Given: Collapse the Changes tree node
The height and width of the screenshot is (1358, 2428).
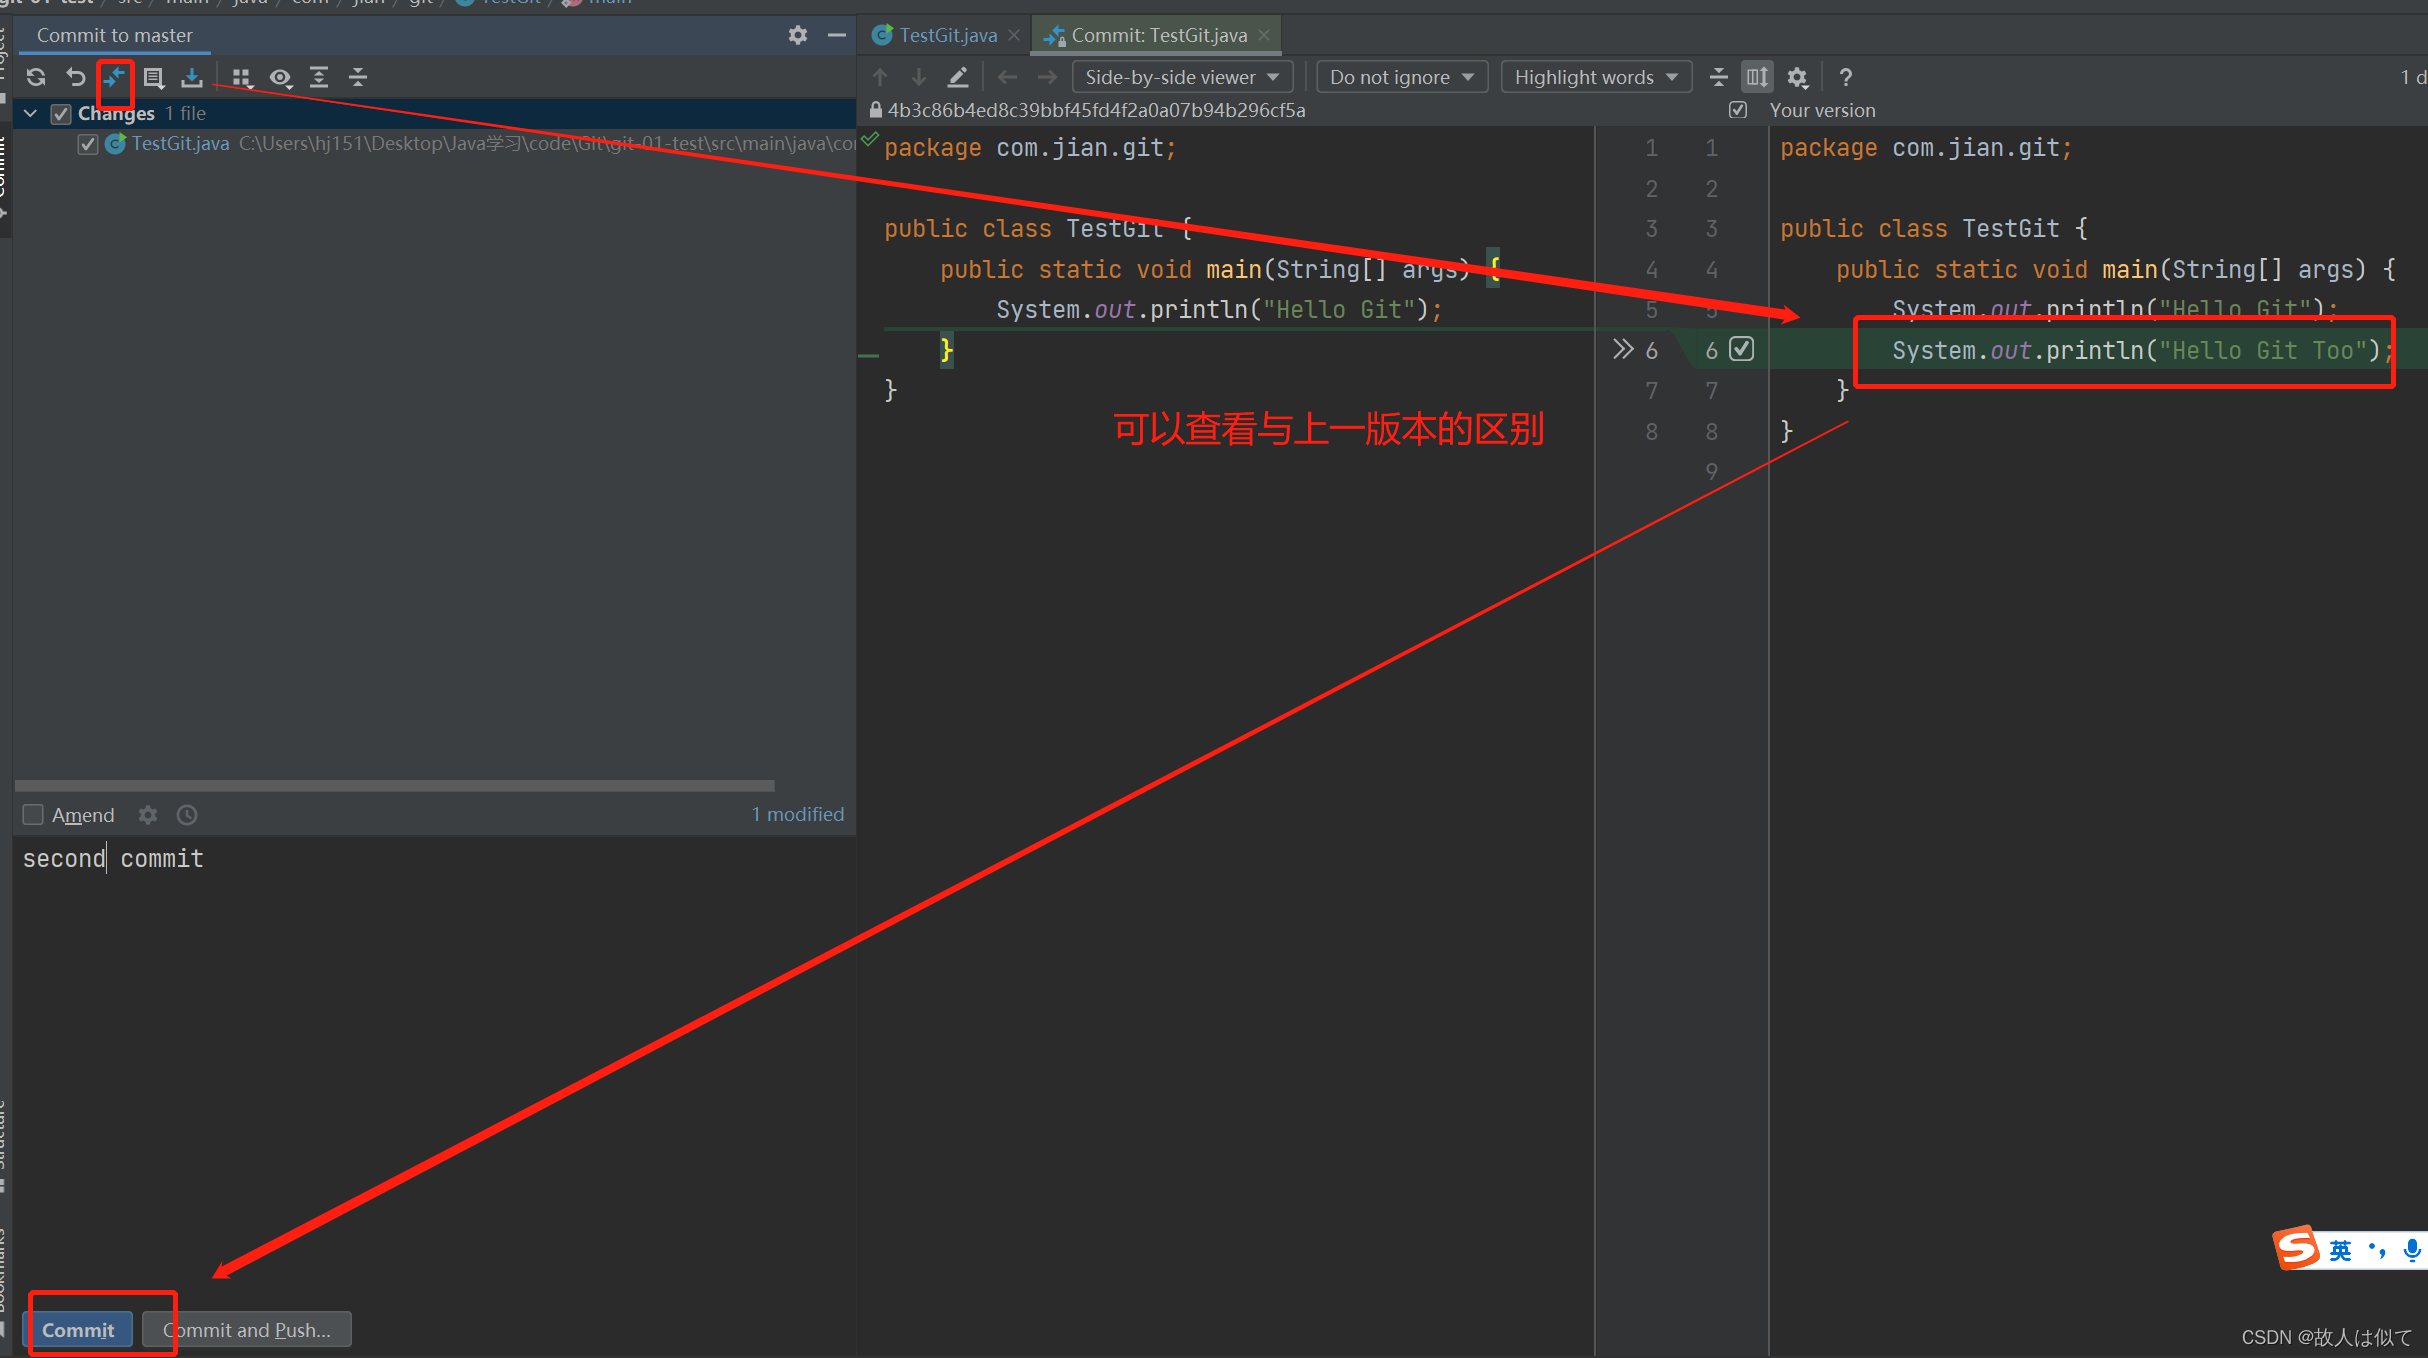Looking at the screenshot, I should click(31, 113).
